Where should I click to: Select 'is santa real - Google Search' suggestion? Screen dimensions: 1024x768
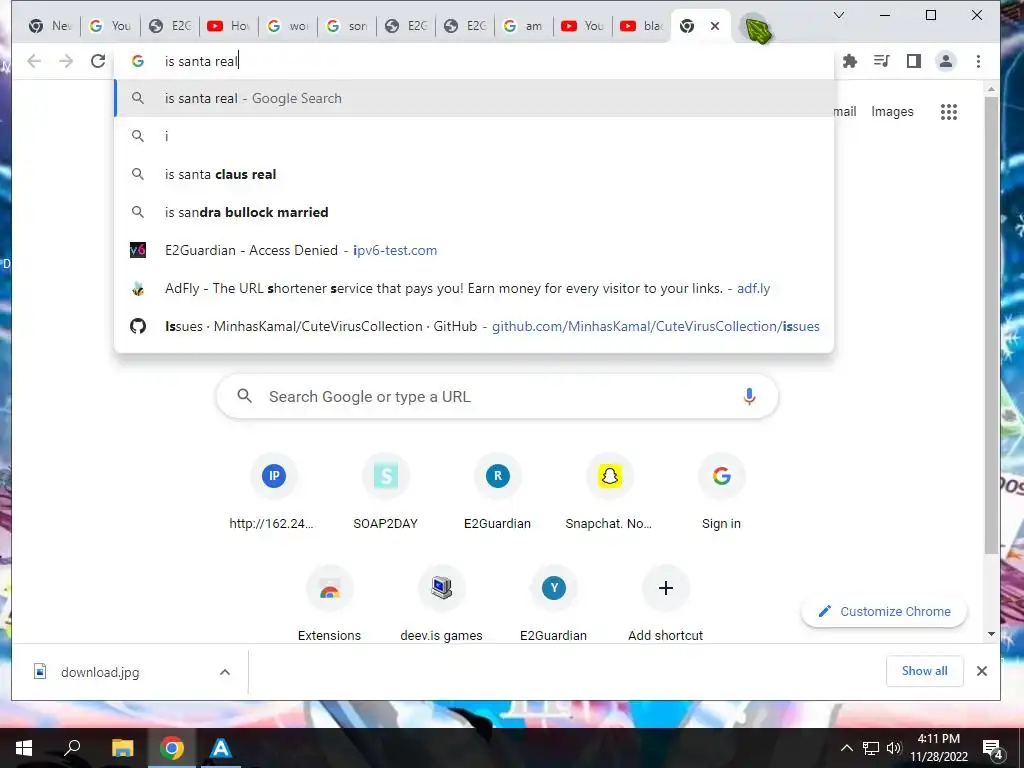(474, 99)
